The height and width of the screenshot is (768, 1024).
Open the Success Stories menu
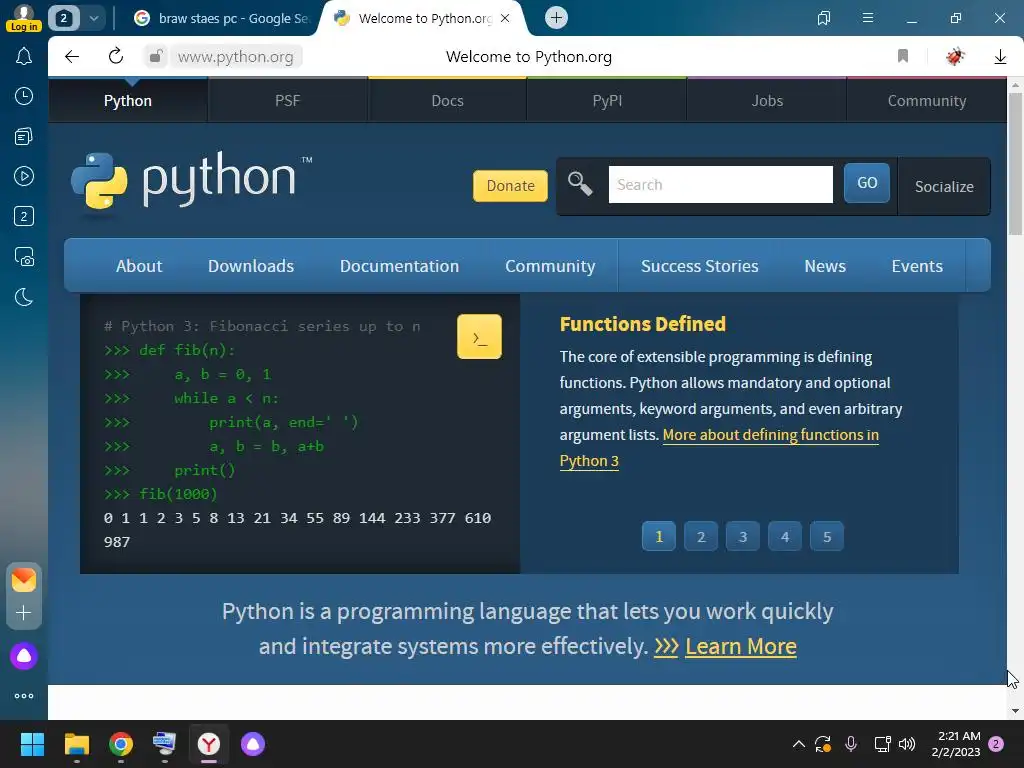coord(699,266)
